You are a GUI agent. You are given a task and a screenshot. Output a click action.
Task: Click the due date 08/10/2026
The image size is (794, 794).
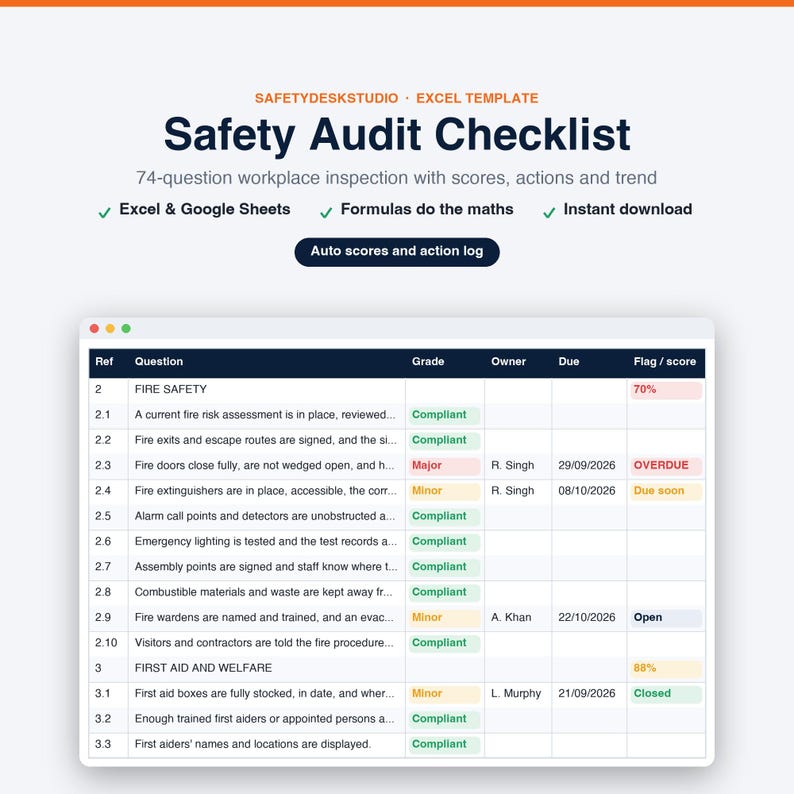click(x=586, y=491)
